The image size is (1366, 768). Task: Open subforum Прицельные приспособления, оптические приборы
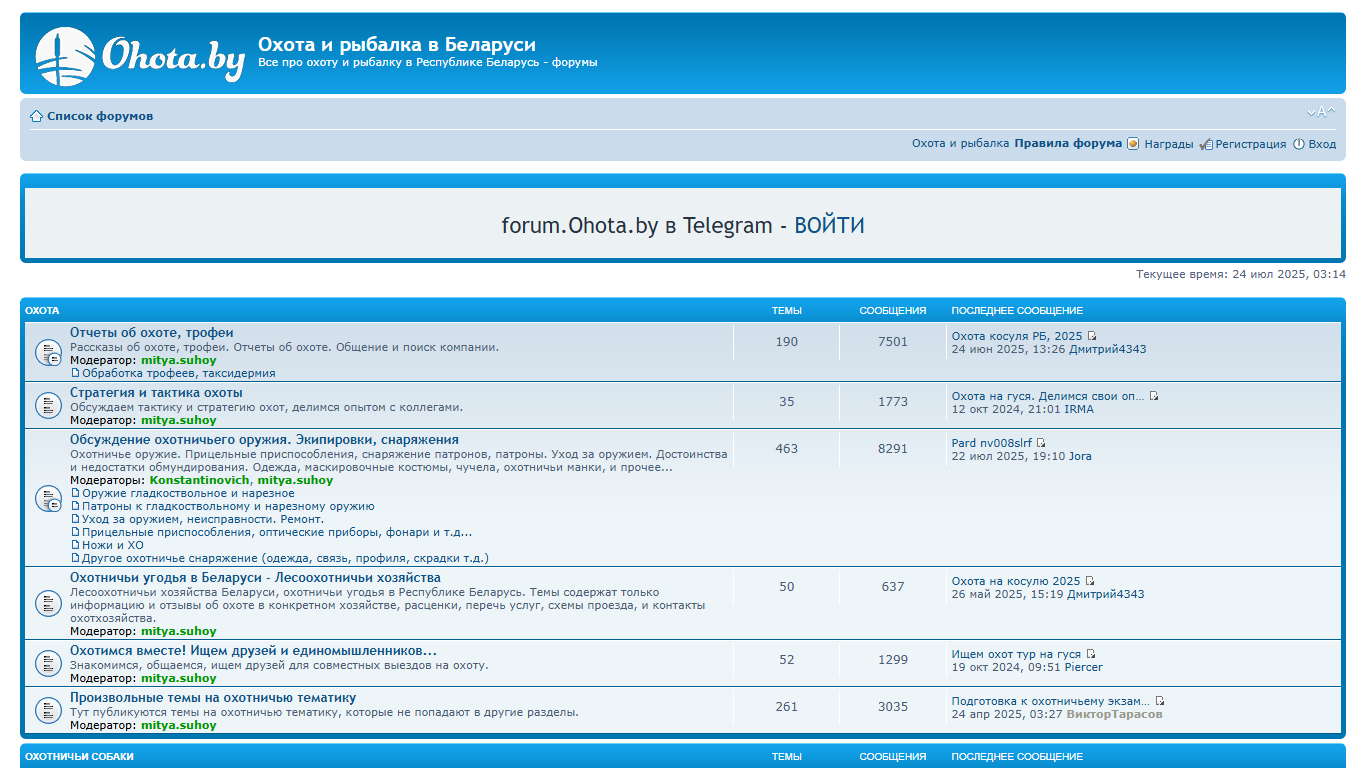click(x=277, y=532)
